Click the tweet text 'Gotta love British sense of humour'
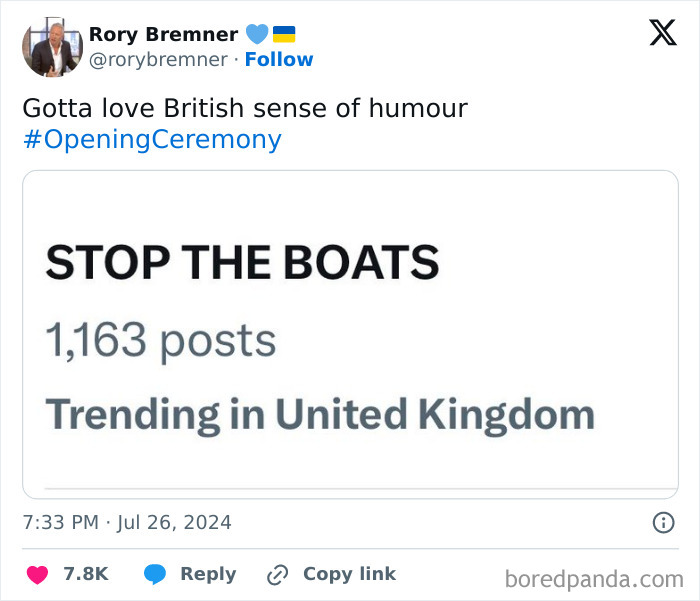The image size is (700, 601). 245,107
